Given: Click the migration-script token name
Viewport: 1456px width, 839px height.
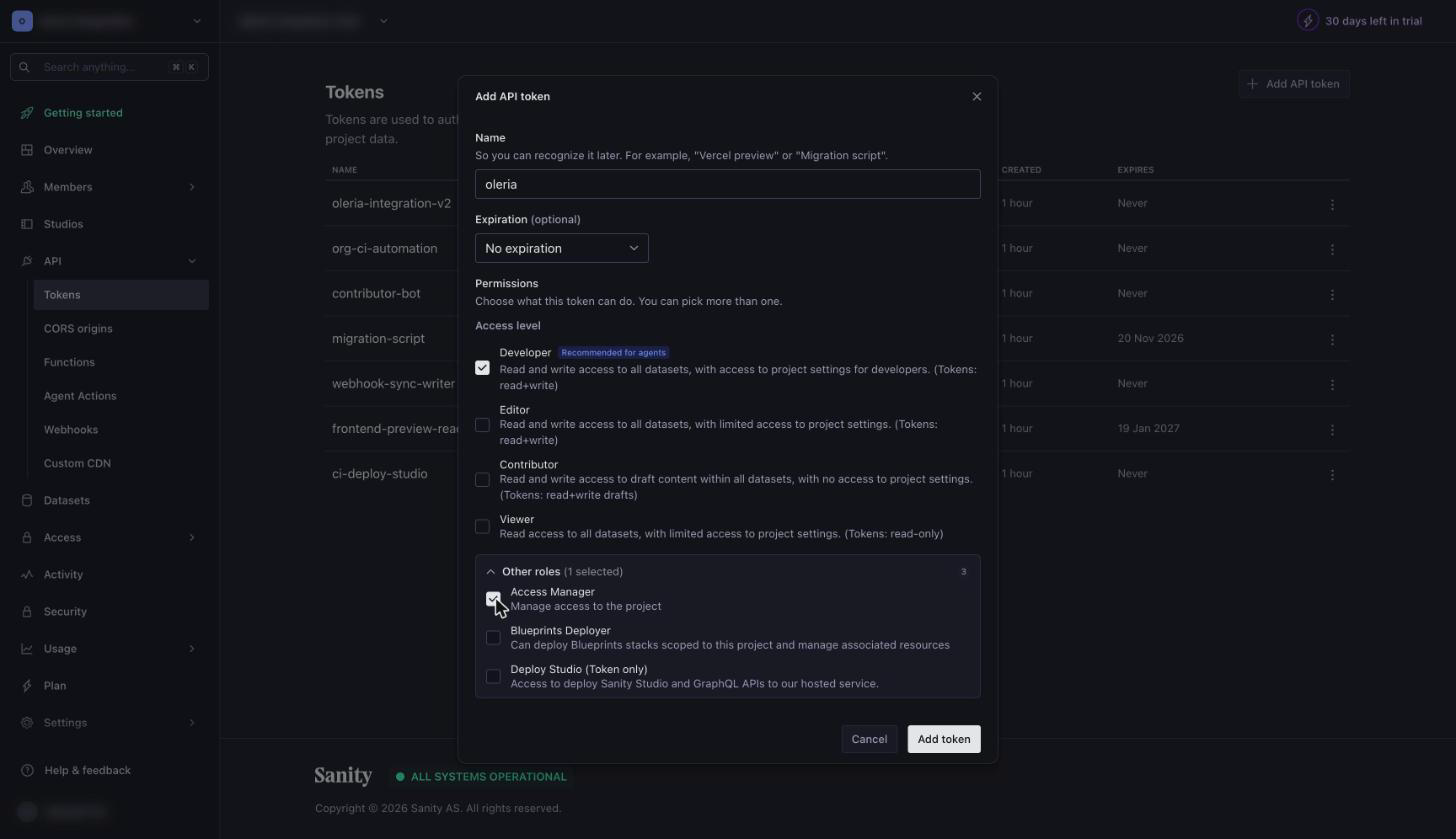Looking at the screenshot, I should tap(378, 339).
